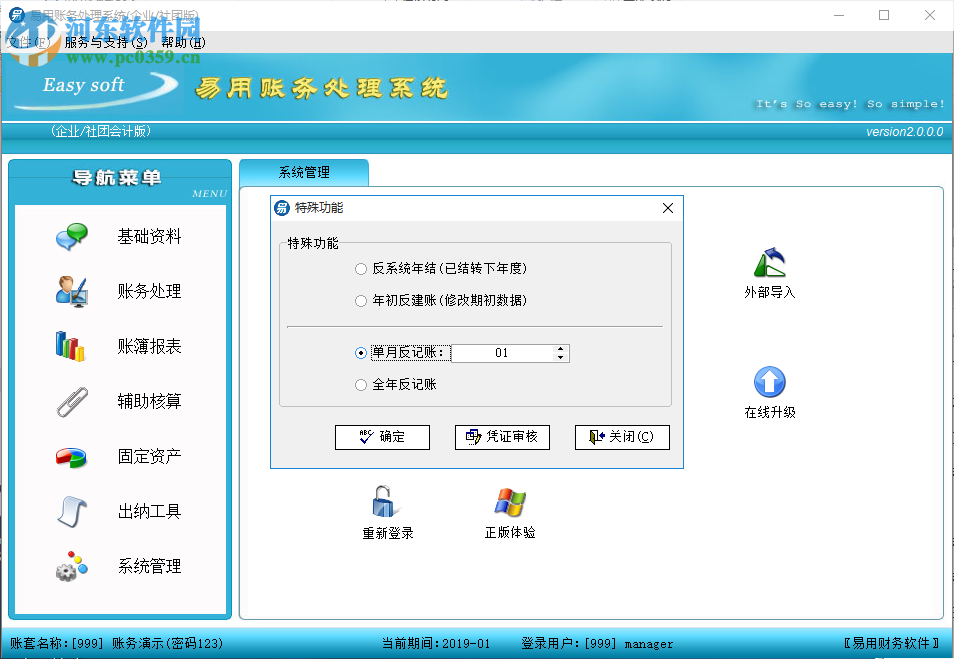Click the 凭证审核 button
The image size is (954, 659).
pos(502,437)
